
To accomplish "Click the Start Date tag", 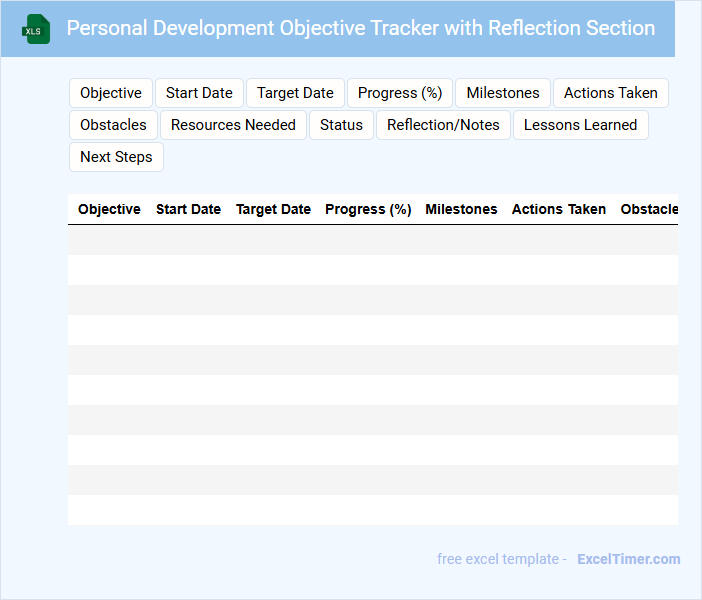I will tap(199, 93).
